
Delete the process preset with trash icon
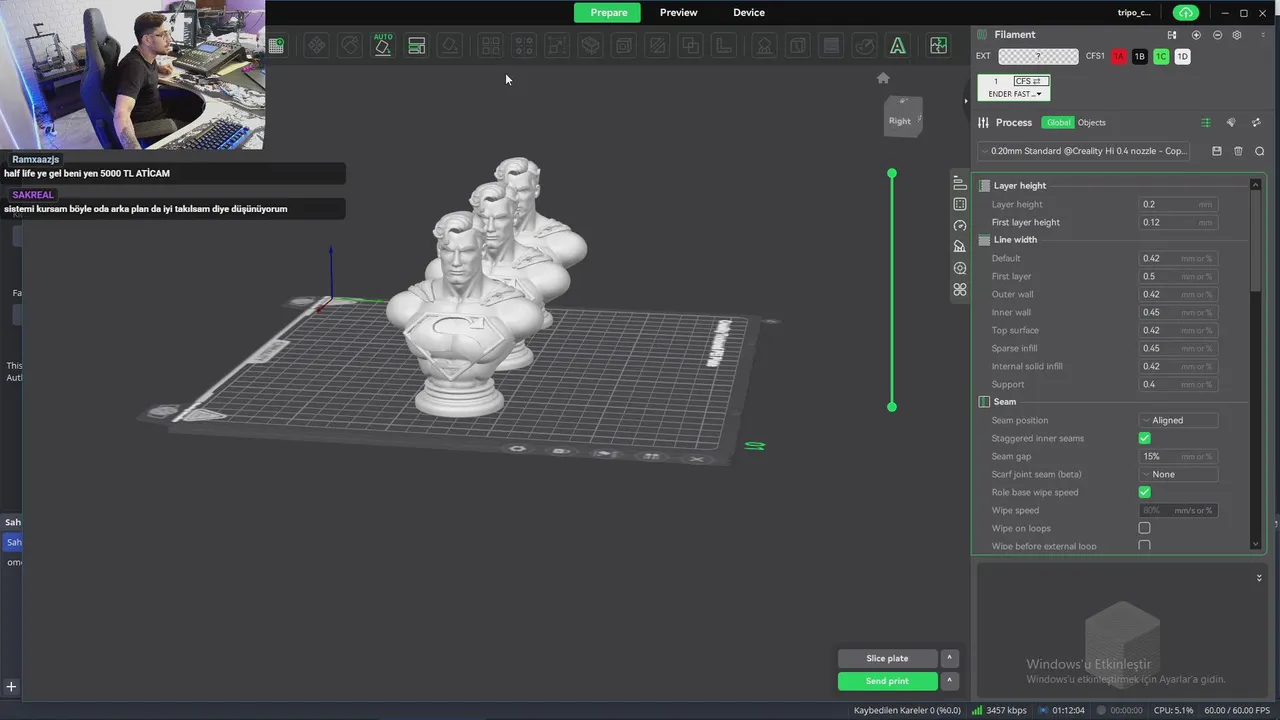pos(1238,151)
